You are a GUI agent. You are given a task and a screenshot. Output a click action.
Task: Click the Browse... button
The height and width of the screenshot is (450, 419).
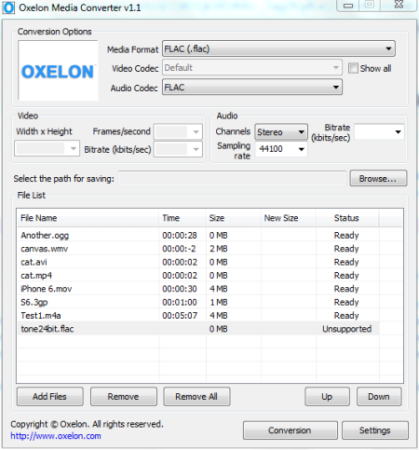point(378,179)
